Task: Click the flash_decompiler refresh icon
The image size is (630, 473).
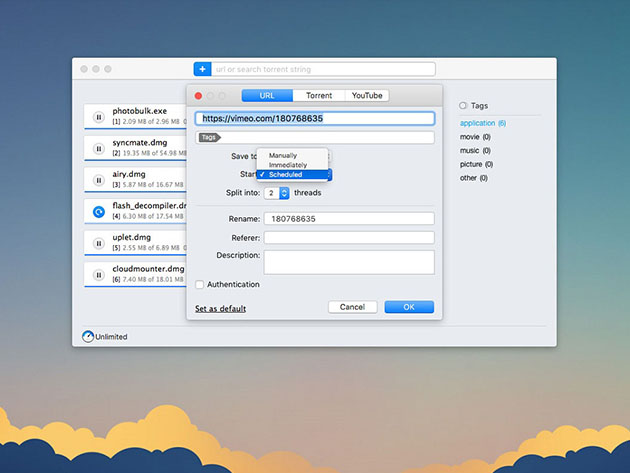Action: coord(98,212)
